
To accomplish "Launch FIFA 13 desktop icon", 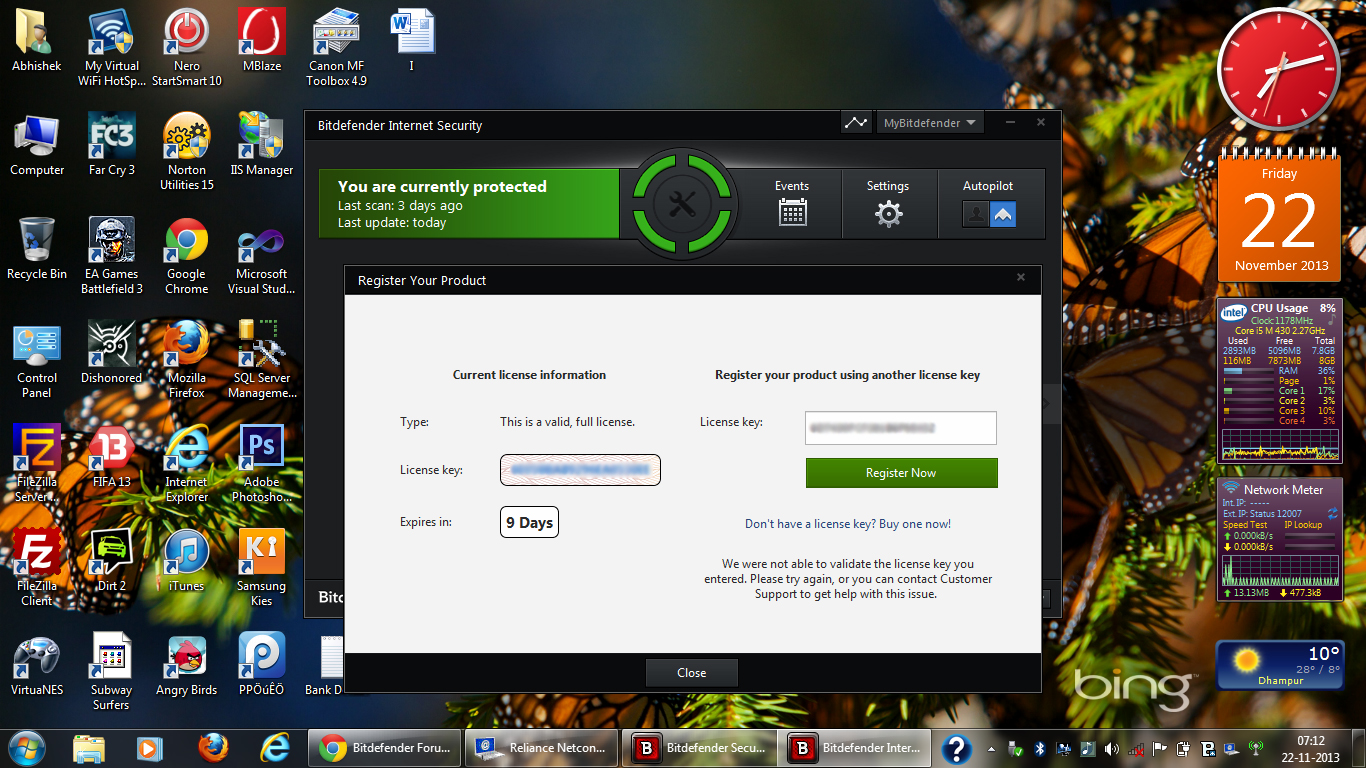I will click(x=112, y=456).
